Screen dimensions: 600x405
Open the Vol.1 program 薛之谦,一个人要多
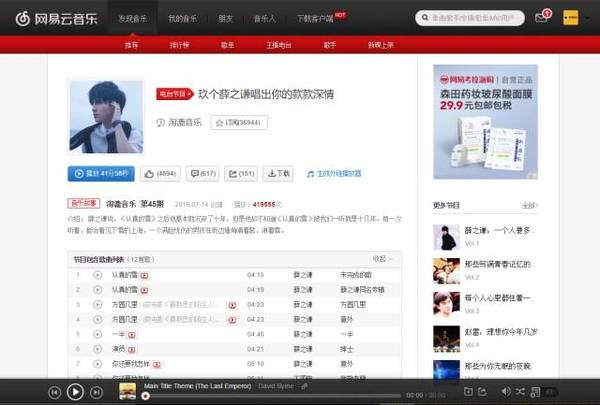coord(499,230)
